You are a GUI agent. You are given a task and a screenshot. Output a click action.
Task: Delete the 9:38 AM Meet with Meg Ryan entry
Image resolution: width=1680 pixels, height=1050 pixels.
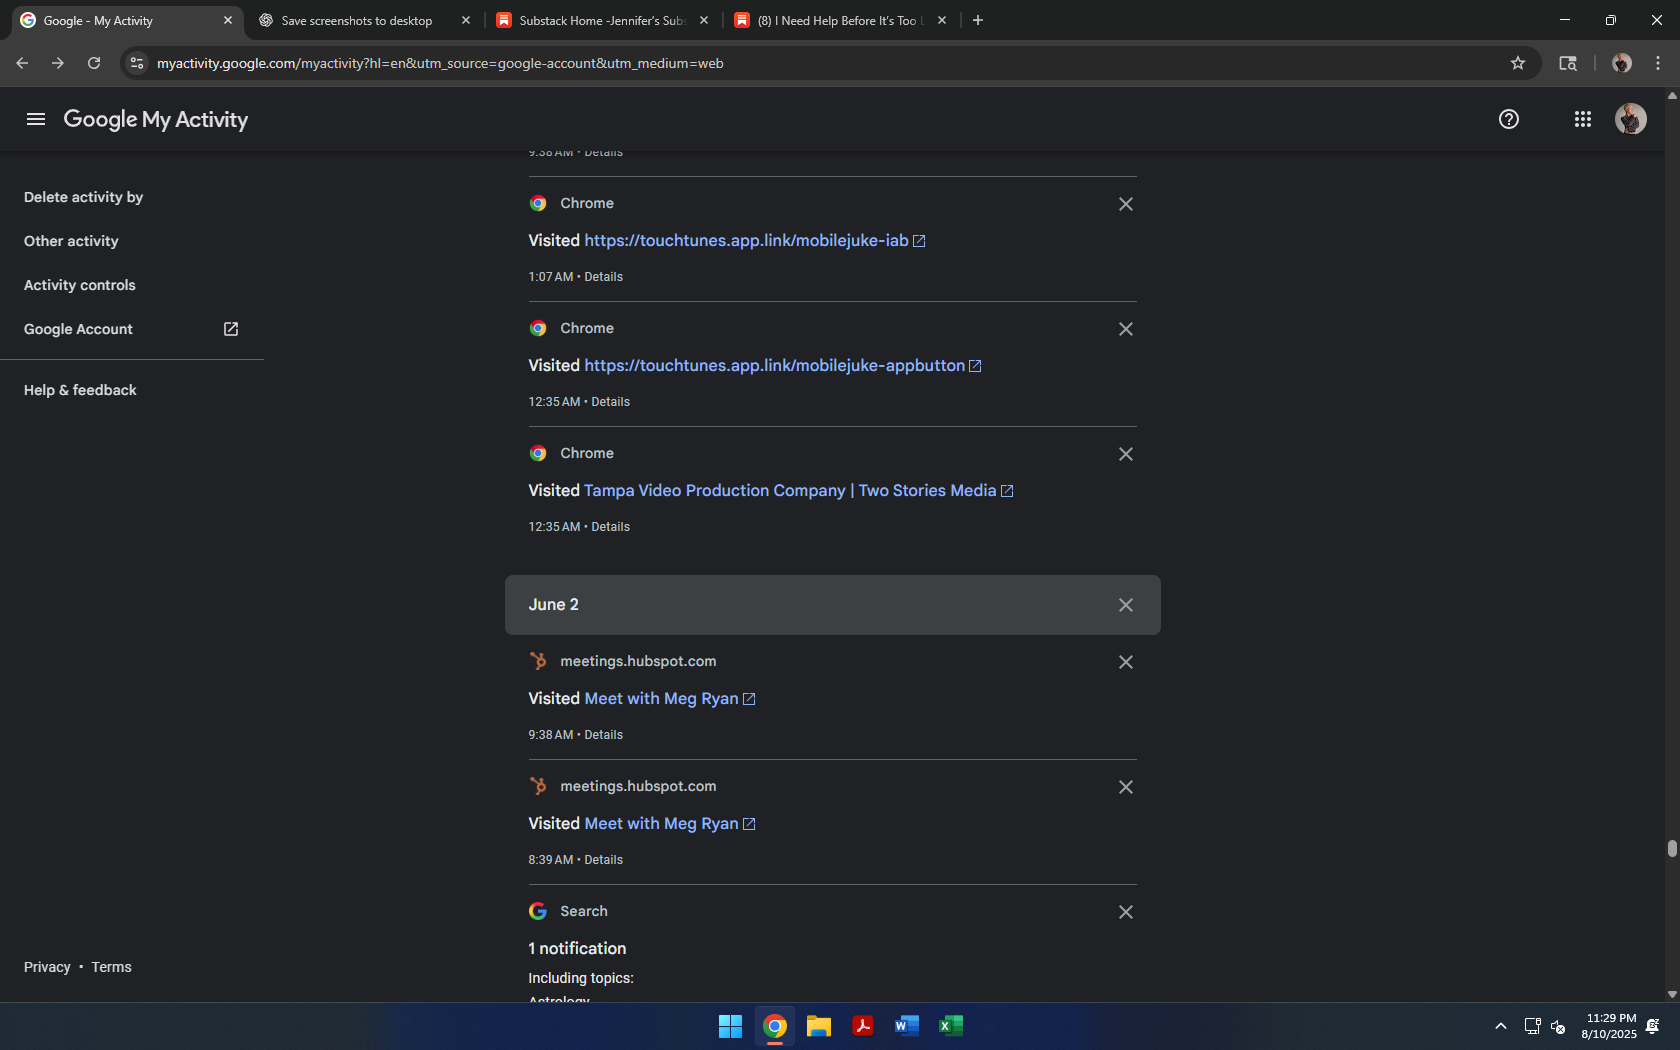(x=1126, y=662)
